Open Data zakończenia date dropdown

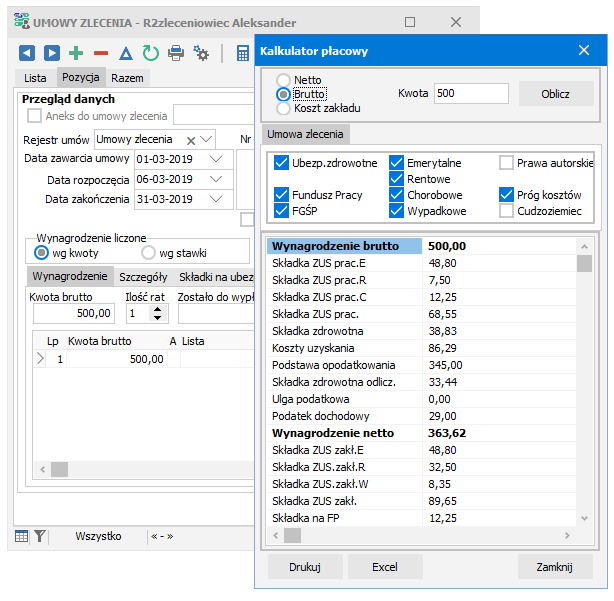(x=216, y=199)
